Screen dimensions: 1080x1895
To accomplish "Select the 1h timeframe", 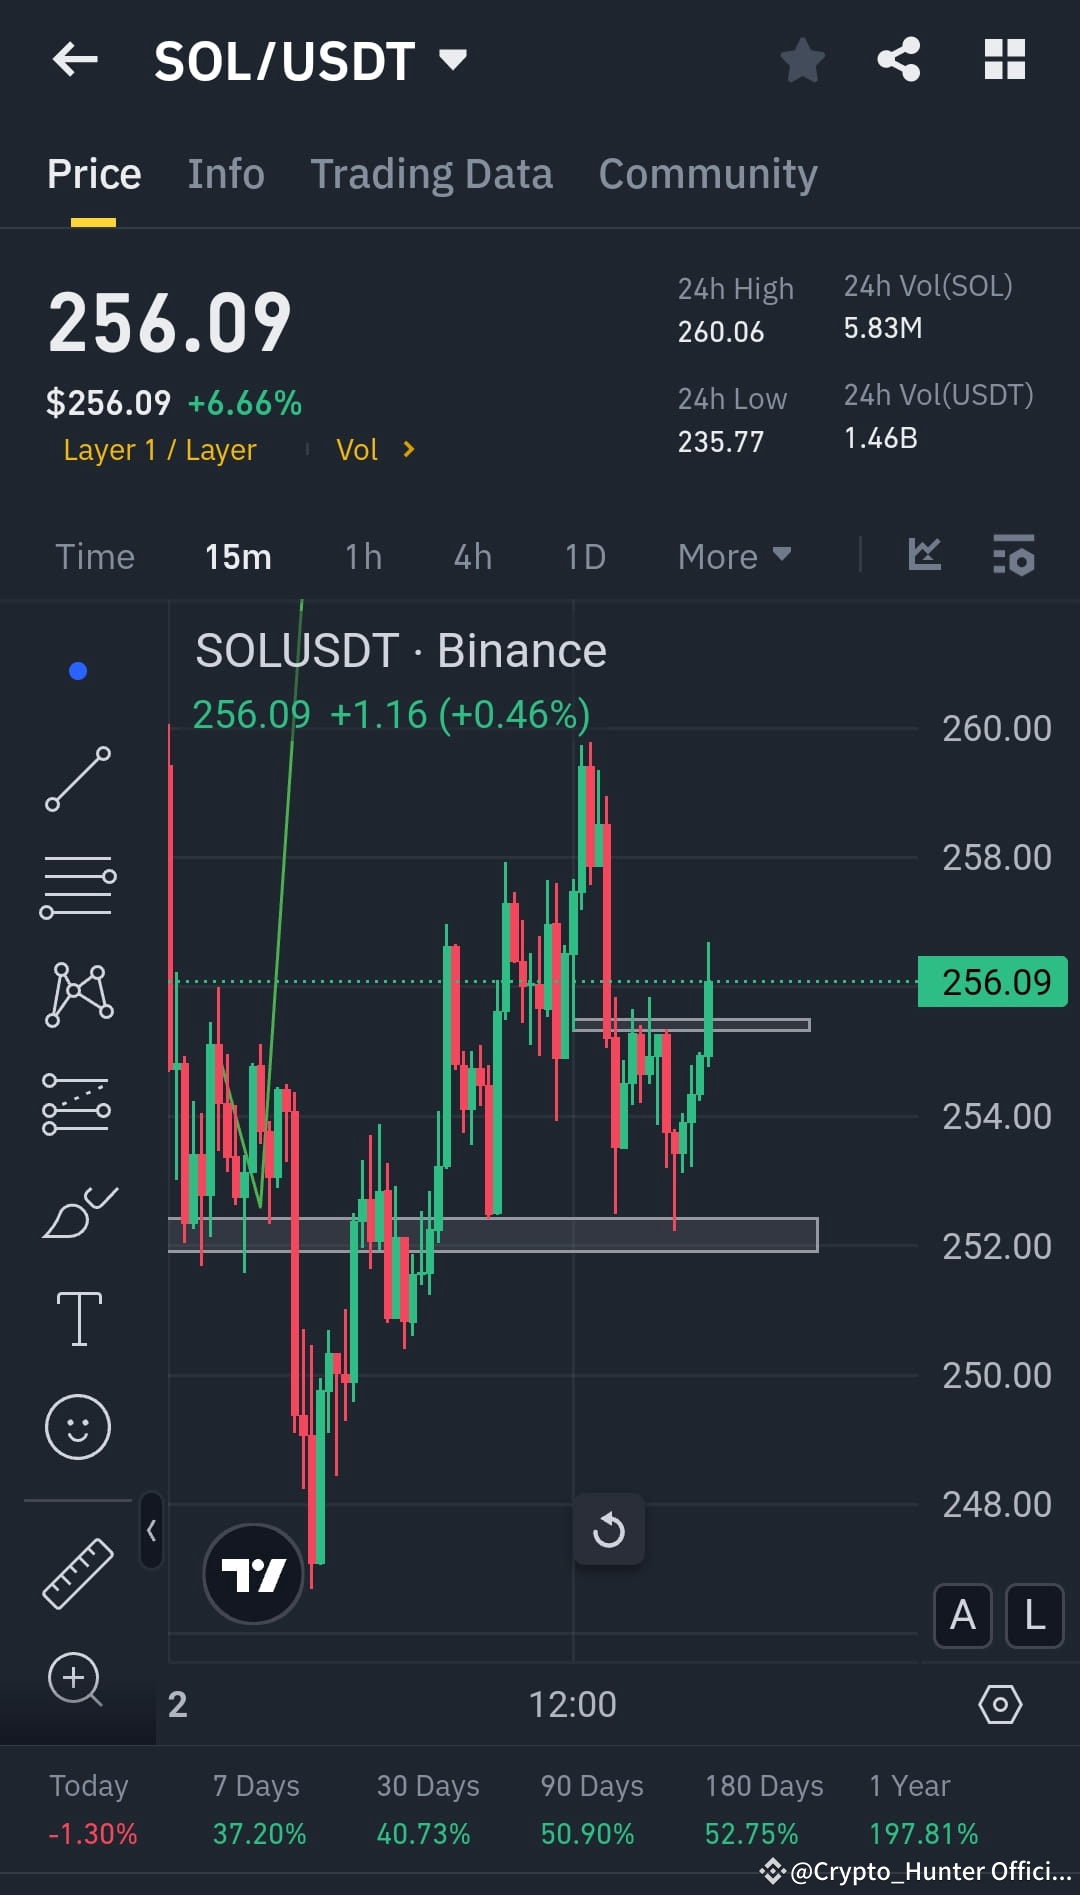I will point(362,556).
